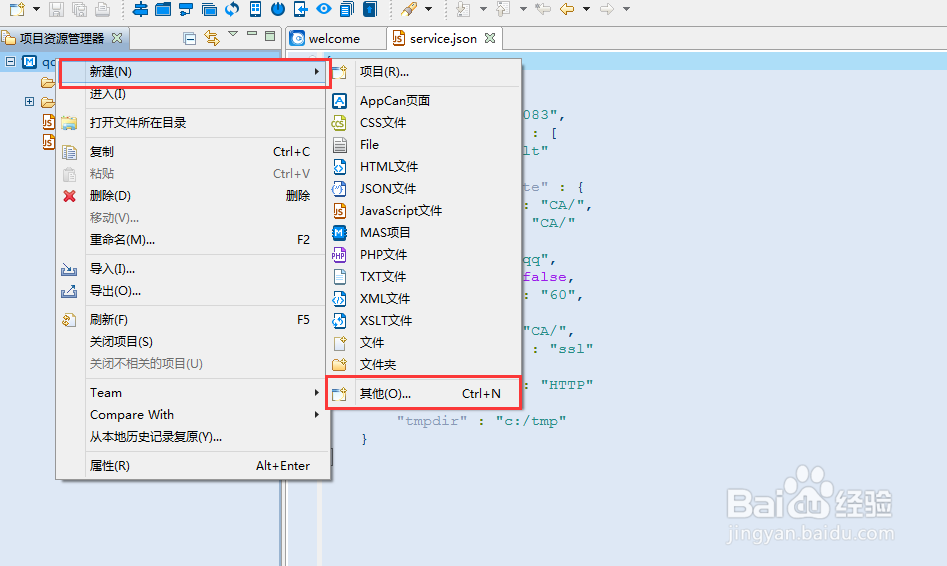Create a new PHP文件

[x=425, y=255]
